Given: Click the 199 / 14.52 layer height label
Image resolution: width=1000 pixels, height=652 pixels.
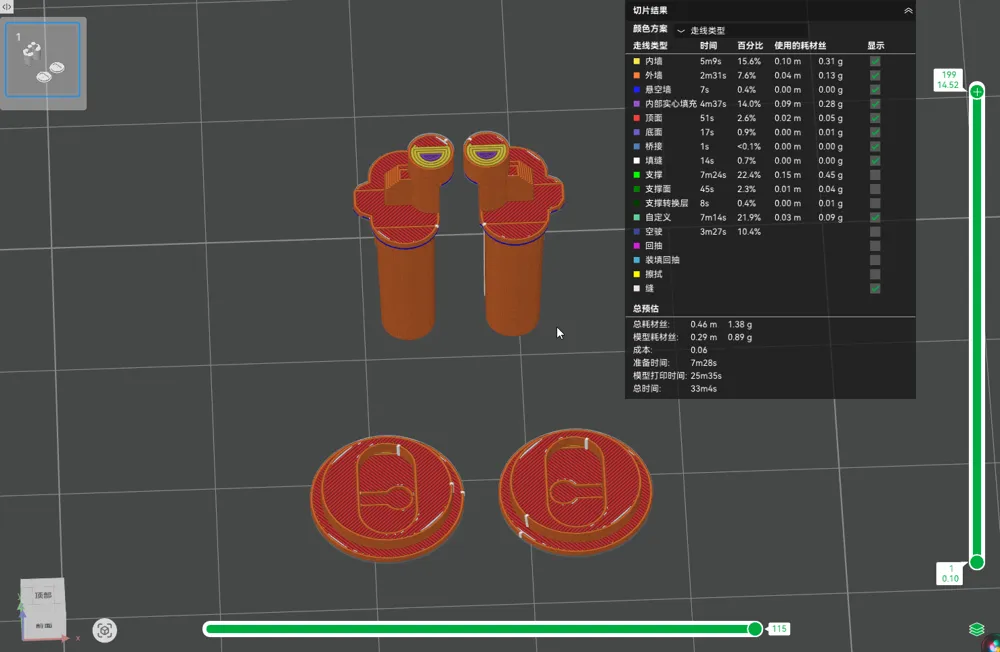Looking at the screenshot, I should coord(948,80).
